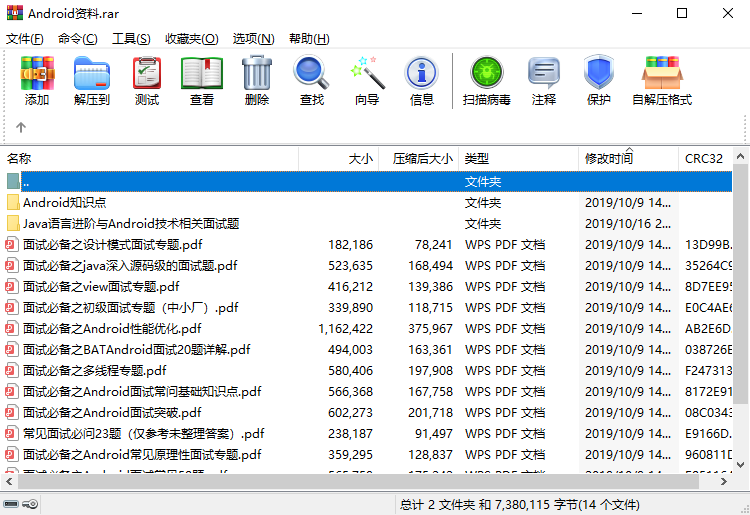This screenshot has width=750, height=515.
Task: Click folder icon of Java语言进阶 folder
Action: click(13, 224)
